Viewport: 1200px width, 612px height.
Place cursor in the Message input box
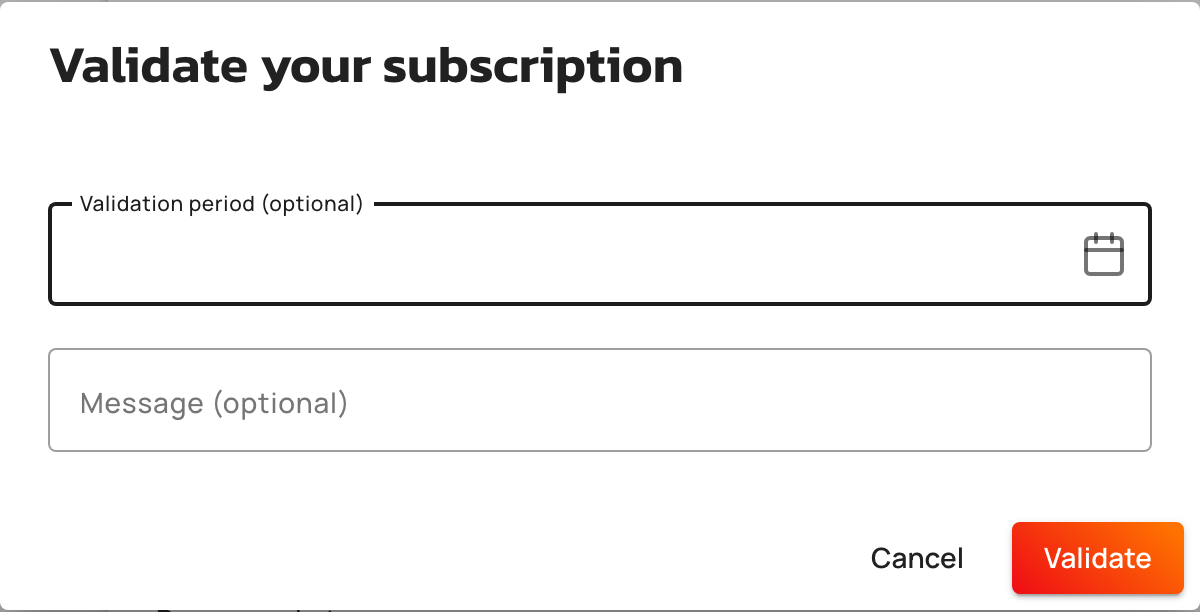click(600, 400)
